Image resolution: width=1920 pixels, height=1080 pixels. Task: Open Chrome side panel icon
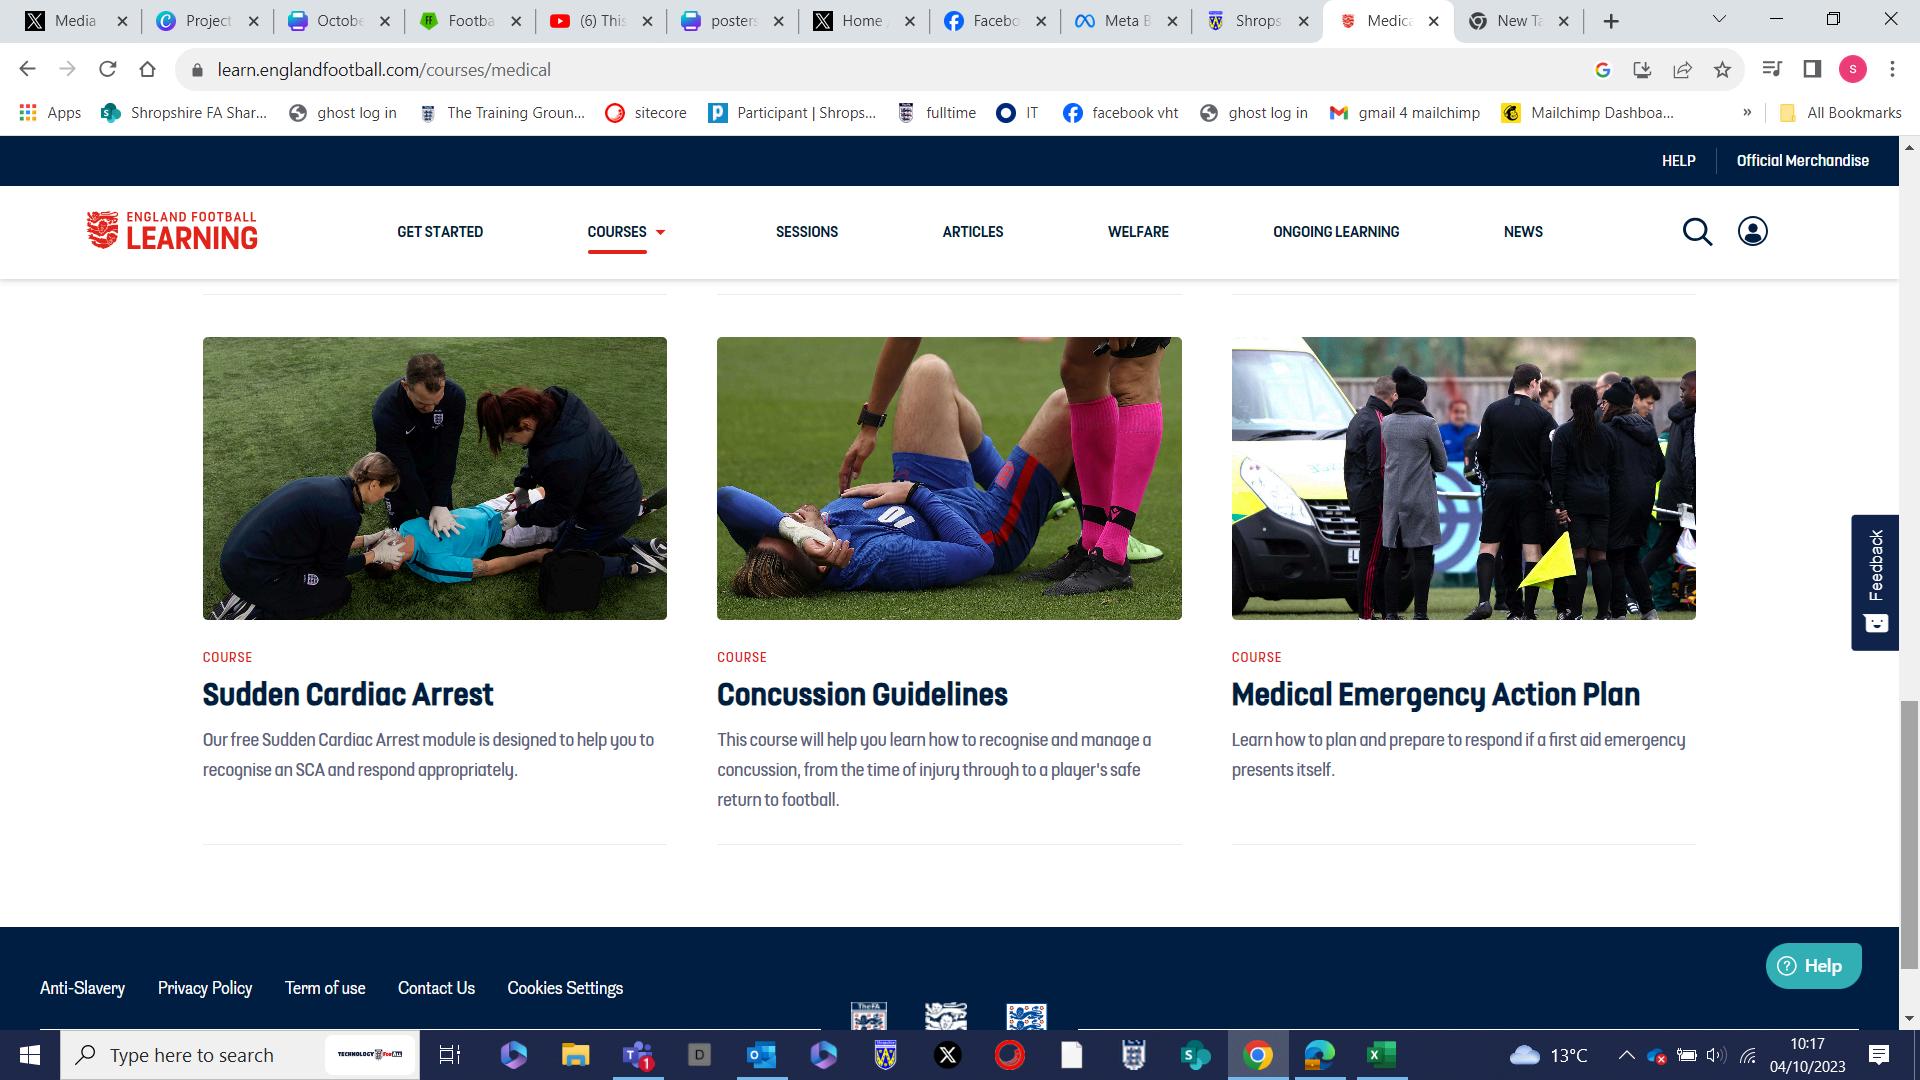1812,69
